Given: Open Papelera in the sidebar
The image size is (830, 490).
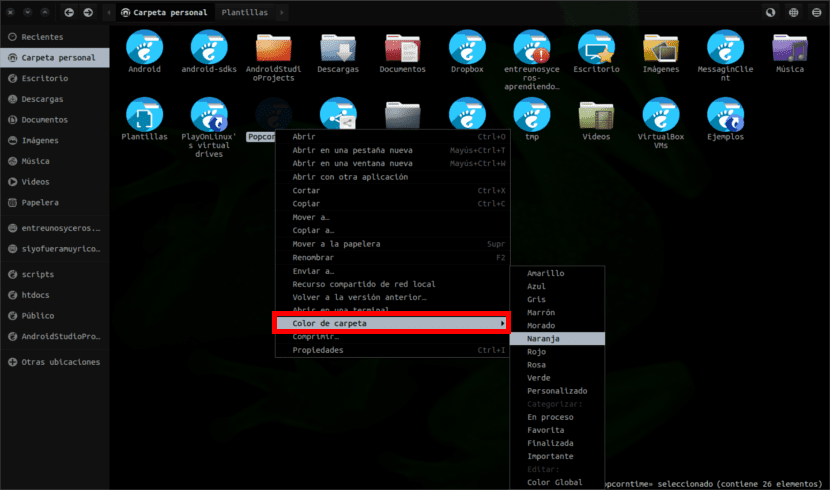Looking at the screenshot, I should [x=55, y=202].
